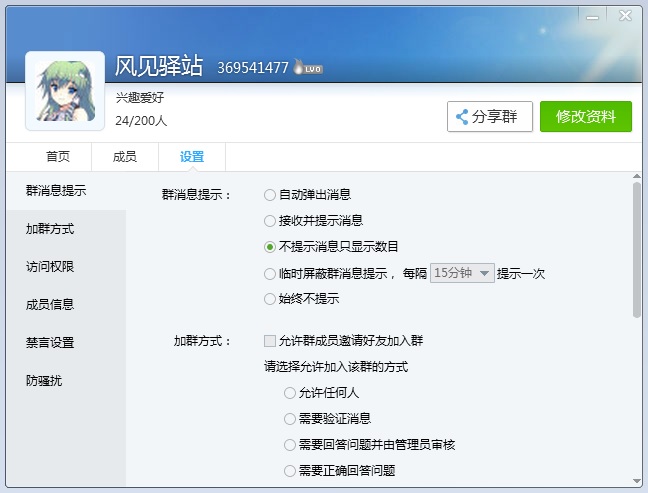Open 访问权限 in the sidebar
The image size is (648, 493).
pos(66,267)
